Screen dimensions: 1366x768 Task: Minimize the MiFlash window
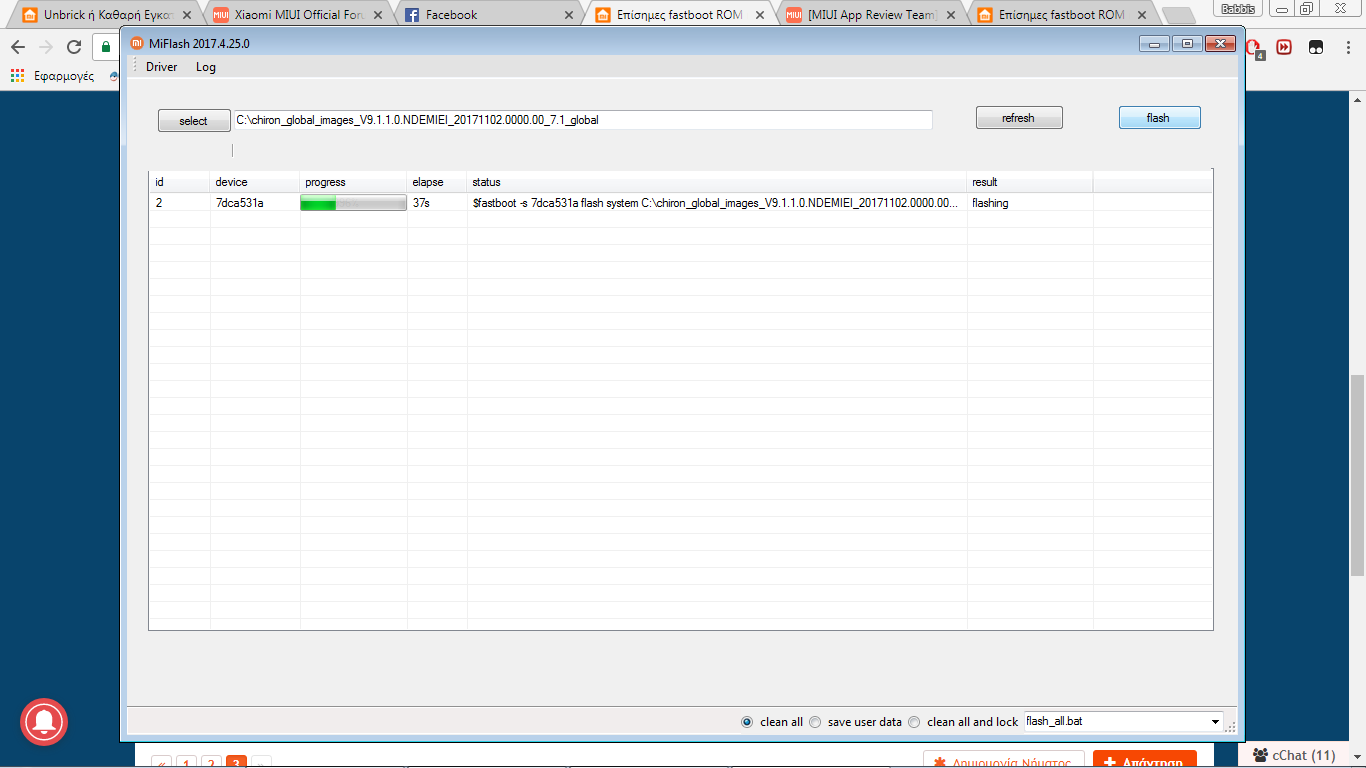(x=1156, y=44)
